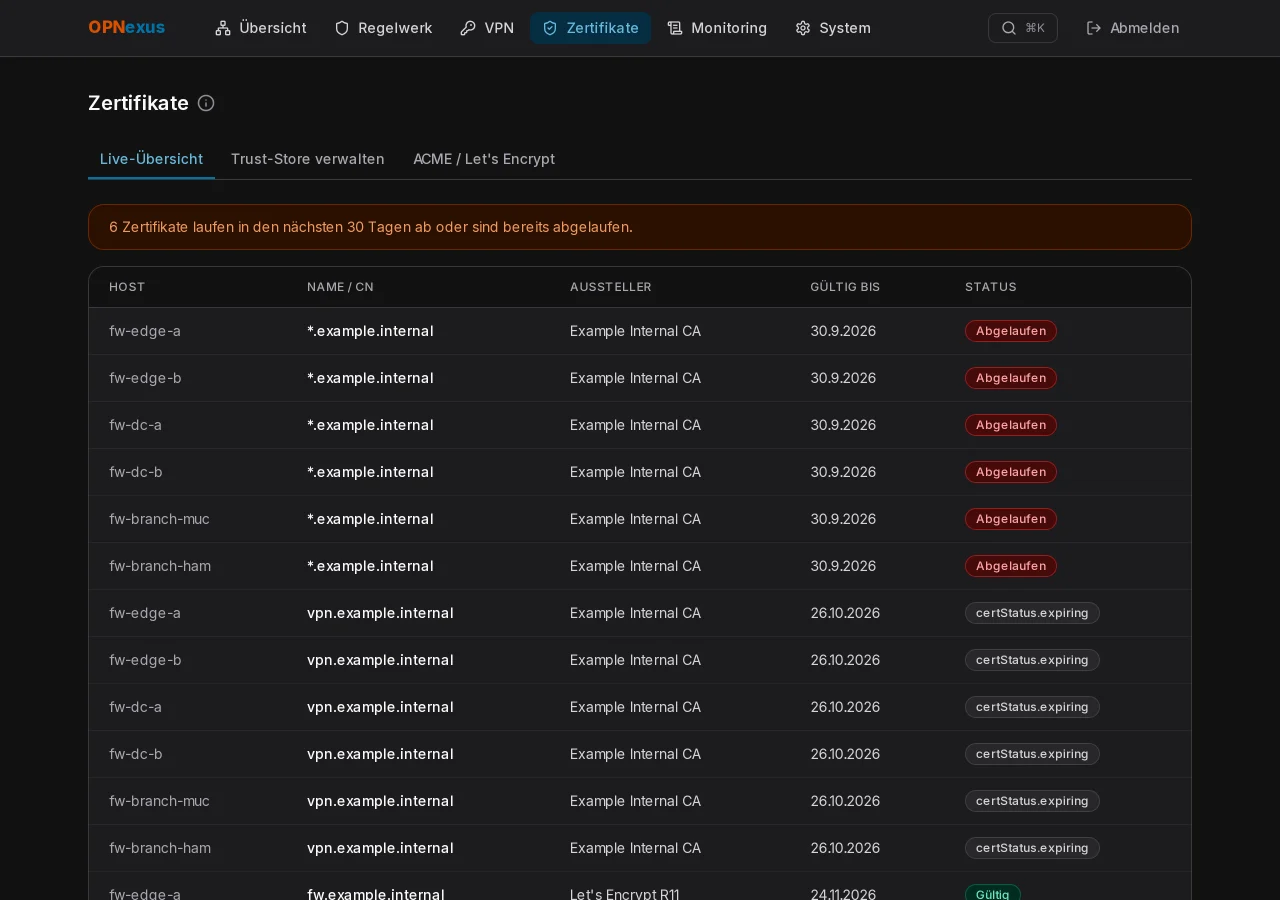Click the Regelwerk shield icon
Screen dimensions: 1280x900
[342, 28]
